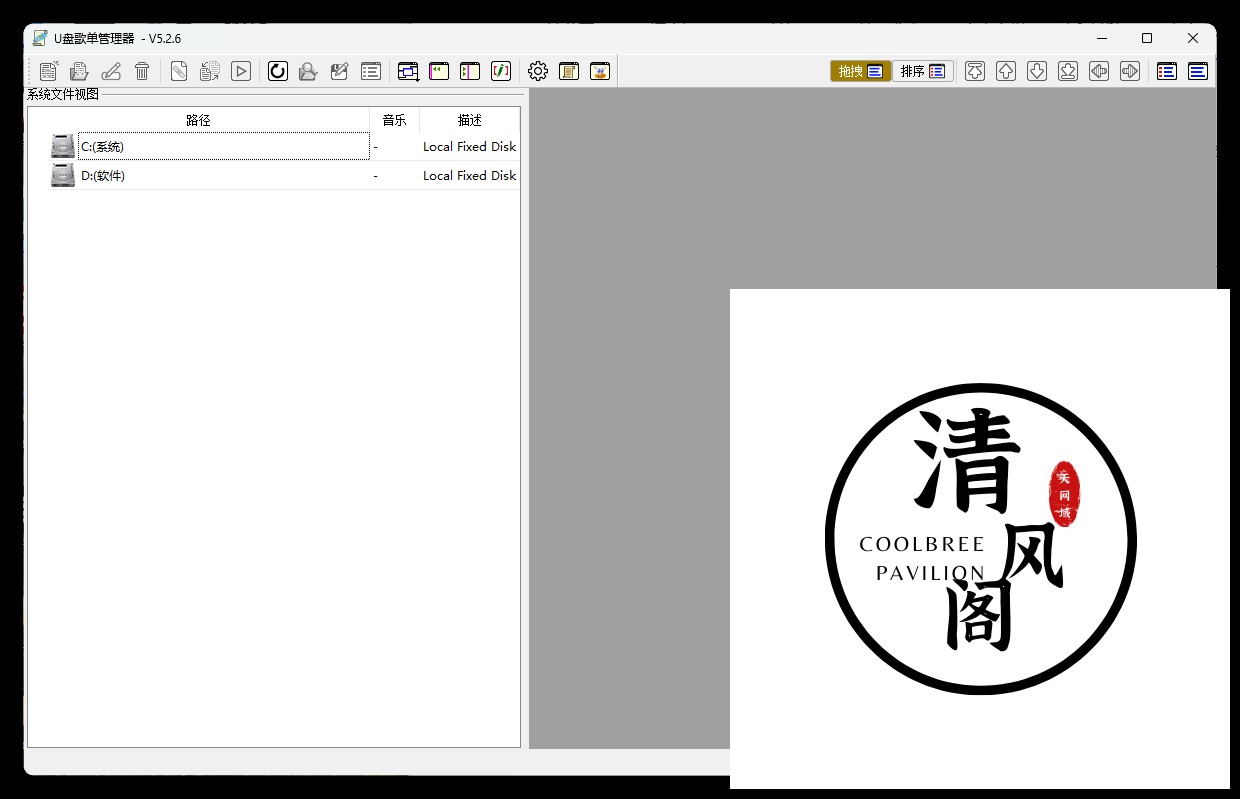Click the circular refresh arrow icon
The width and height of the screenshot is (1240, 799).
pos(278,71)
